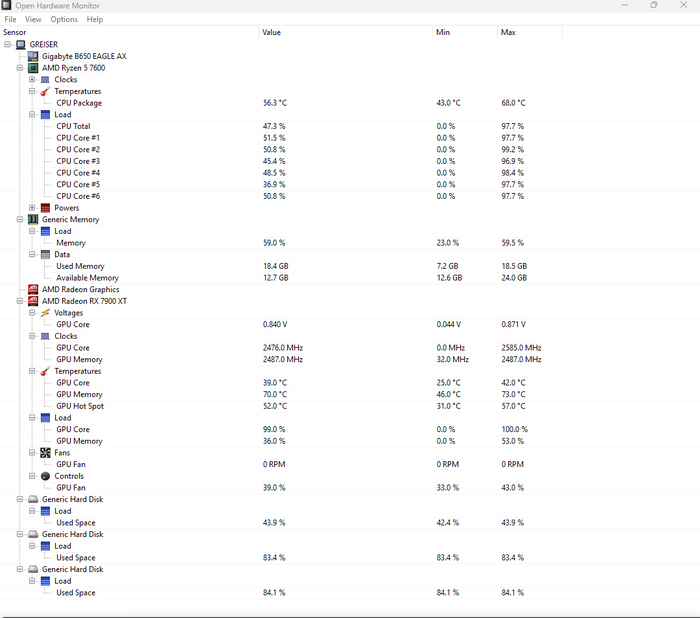Click the Gigabyte B650 EAGLE AX motherboard icon

click(33, 56)
